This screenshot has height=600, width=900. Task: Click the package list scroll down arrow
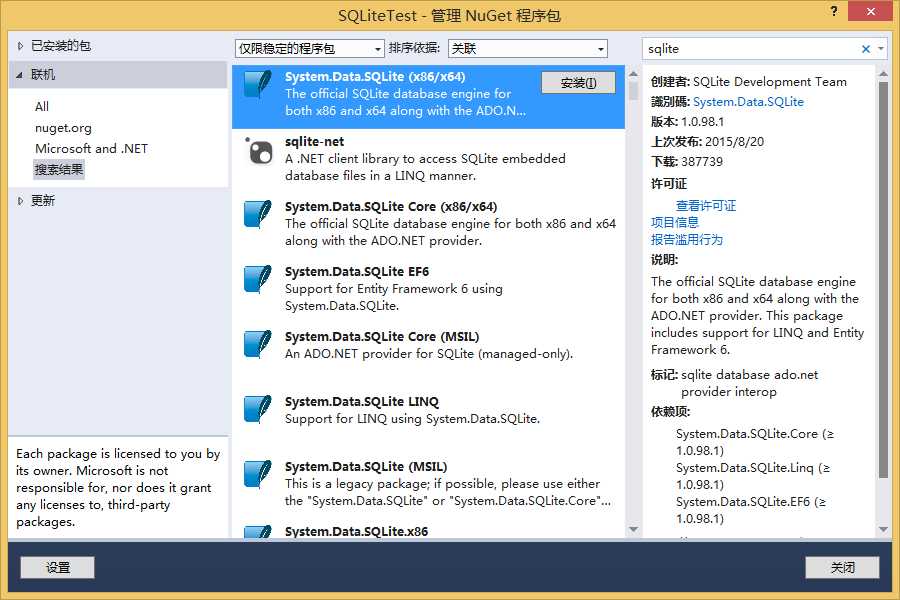point(633,529)
